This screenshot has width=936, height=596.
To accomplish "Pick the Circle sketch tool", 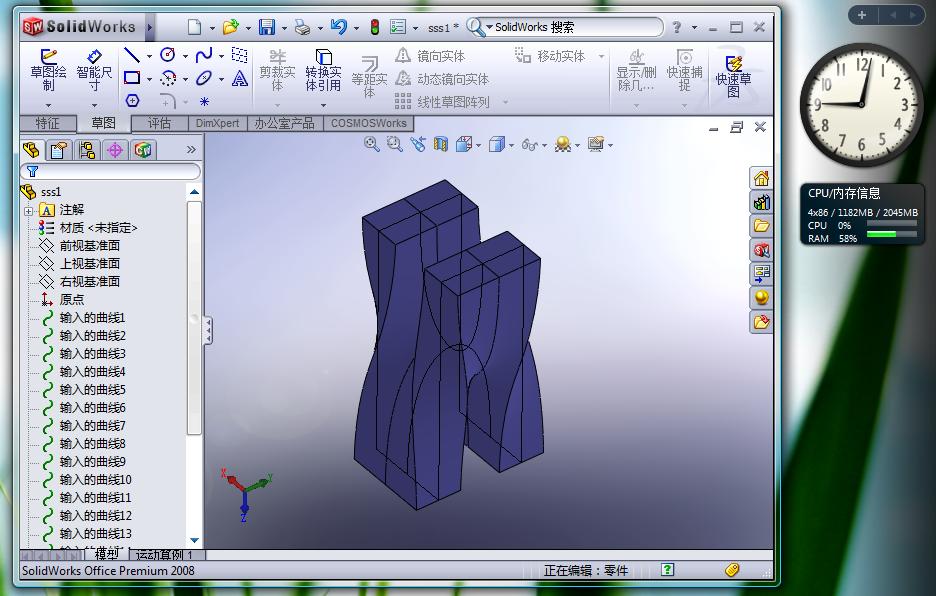I will 168,56.
